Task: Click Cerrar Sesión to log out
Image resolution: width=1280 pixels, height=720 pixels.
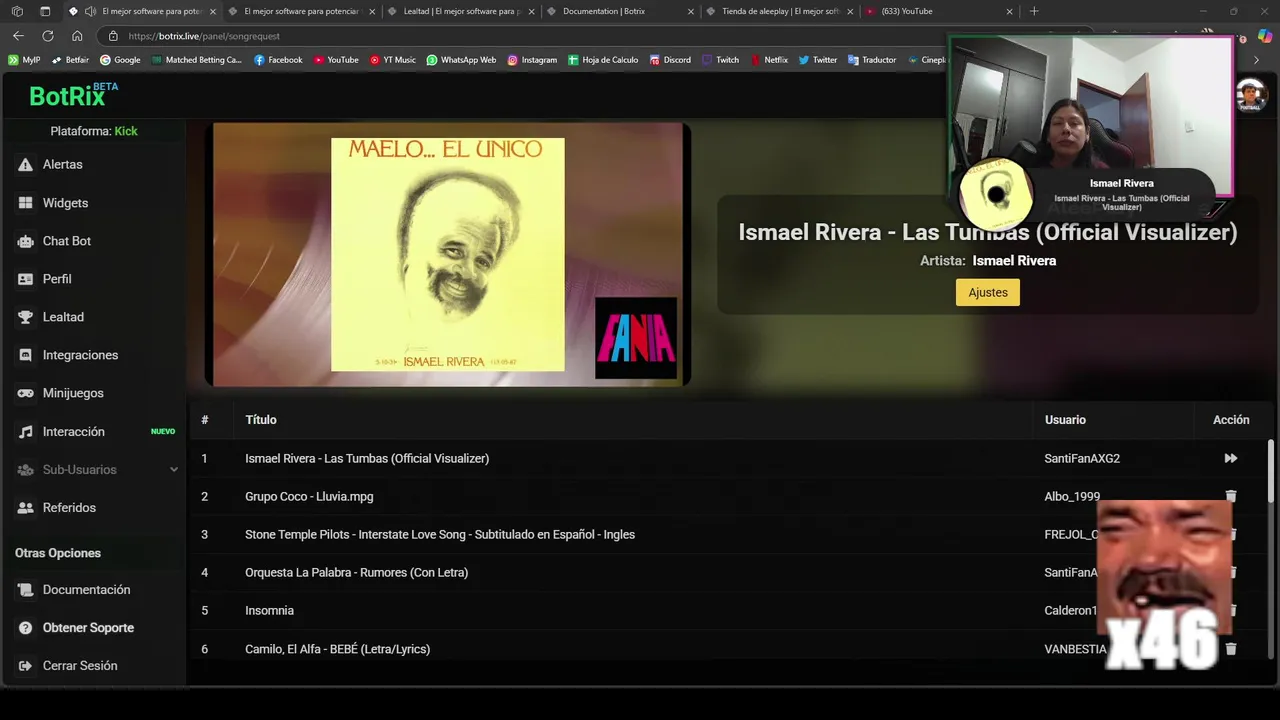Action: click(x=80, y=666)
